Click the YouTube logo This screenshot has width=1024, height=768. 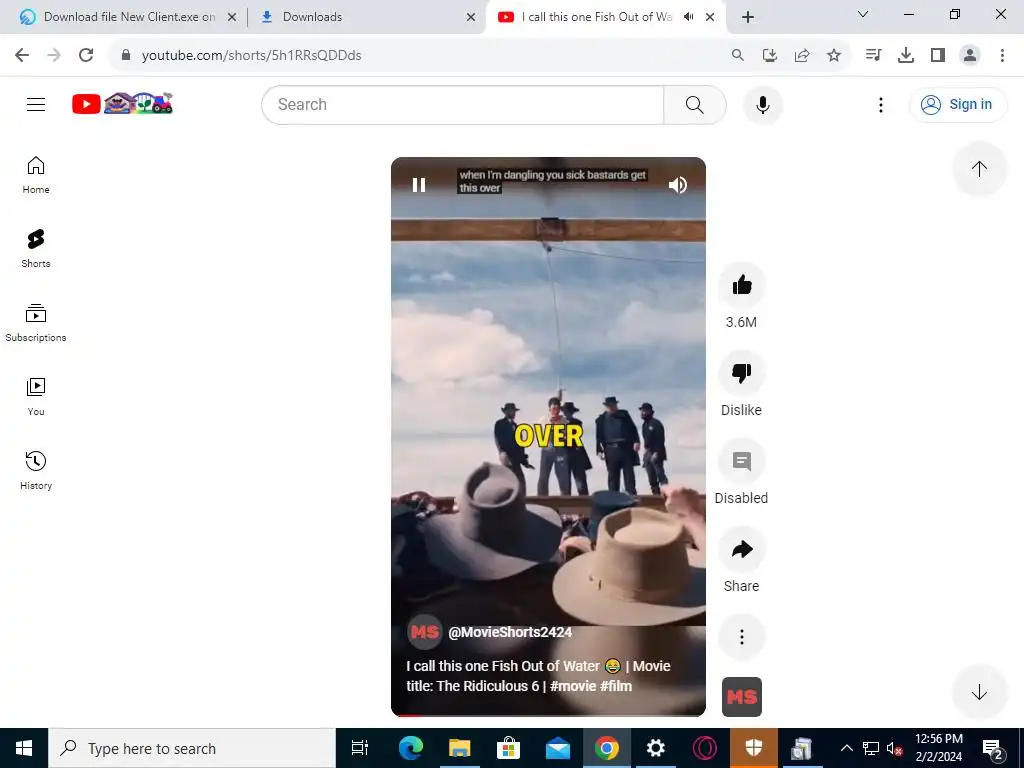[x=122, y=103]
